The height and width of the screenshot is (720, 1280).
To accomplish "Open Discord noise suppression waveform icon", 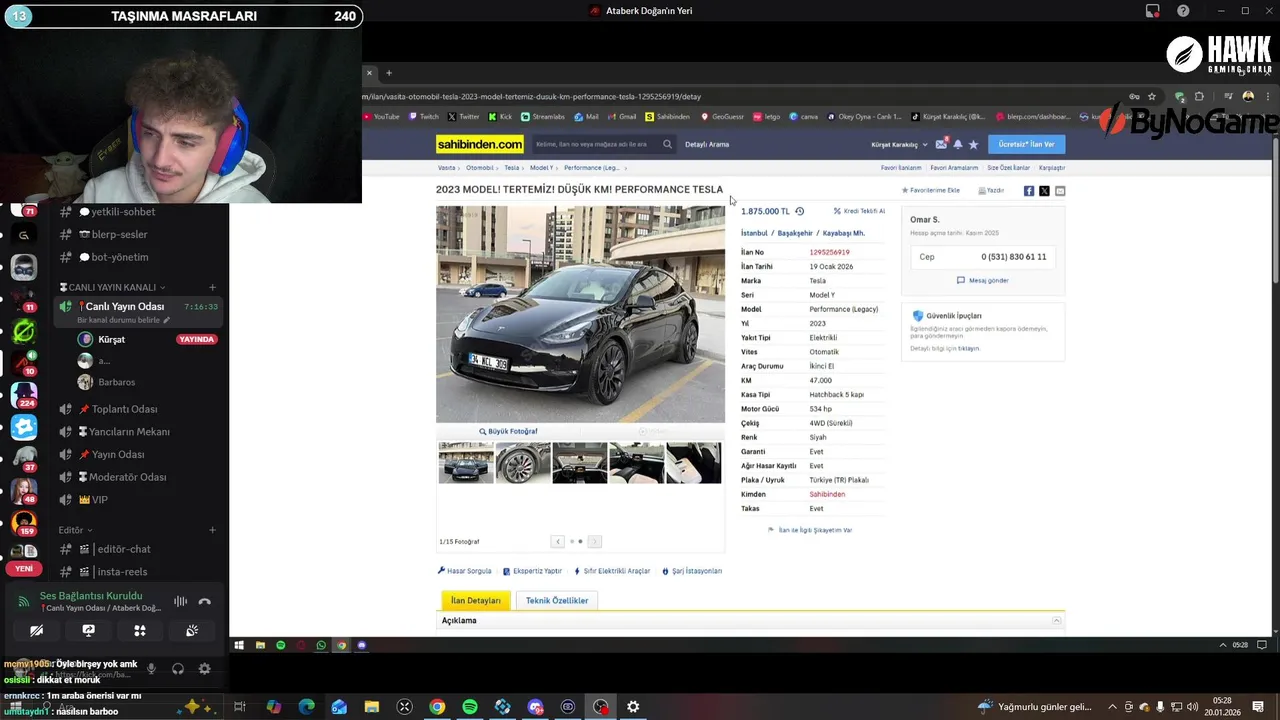I will click(x=180, y=601).
